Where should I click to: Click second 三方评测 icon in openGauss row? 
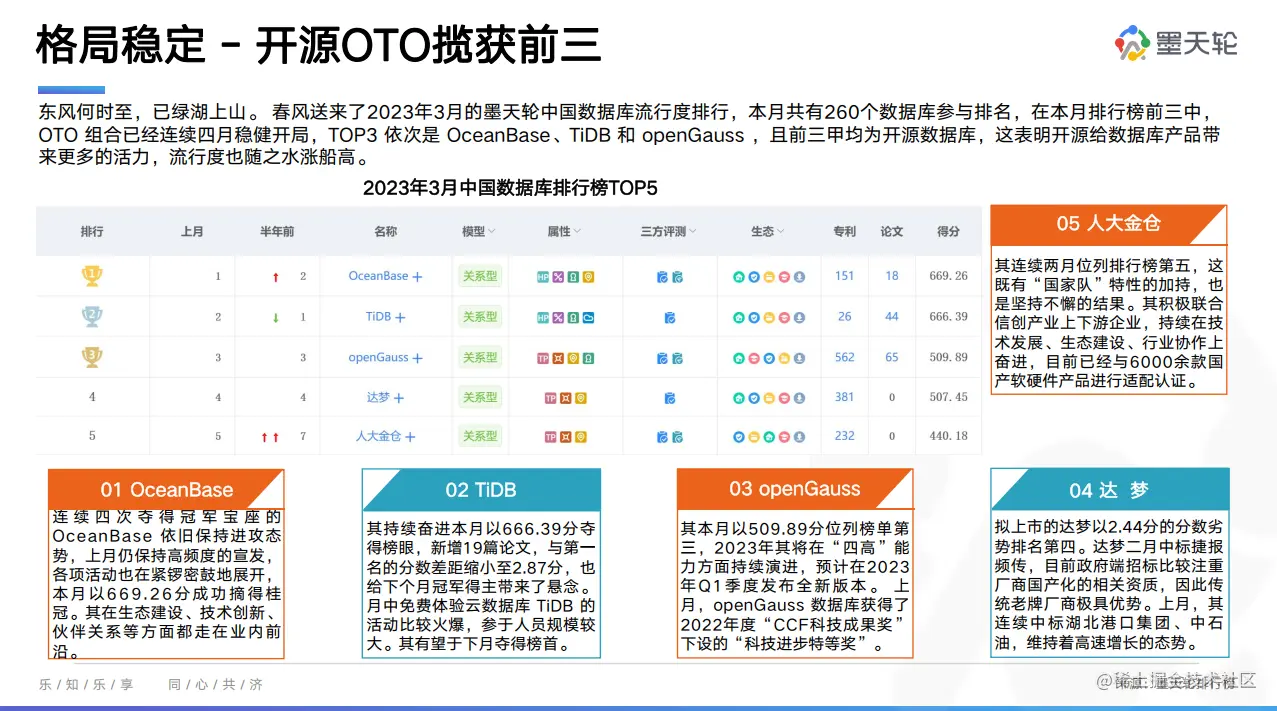677,358
